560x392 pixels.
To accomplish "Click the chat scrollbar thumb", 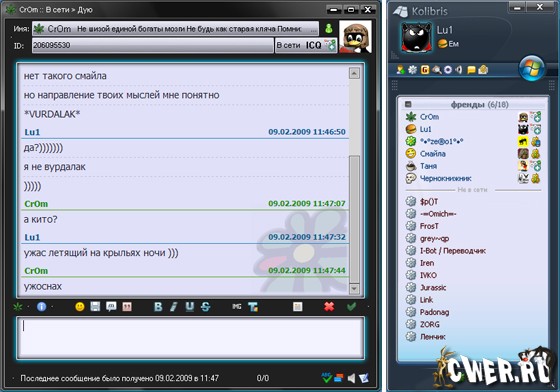I will click(x=354, y=219).
